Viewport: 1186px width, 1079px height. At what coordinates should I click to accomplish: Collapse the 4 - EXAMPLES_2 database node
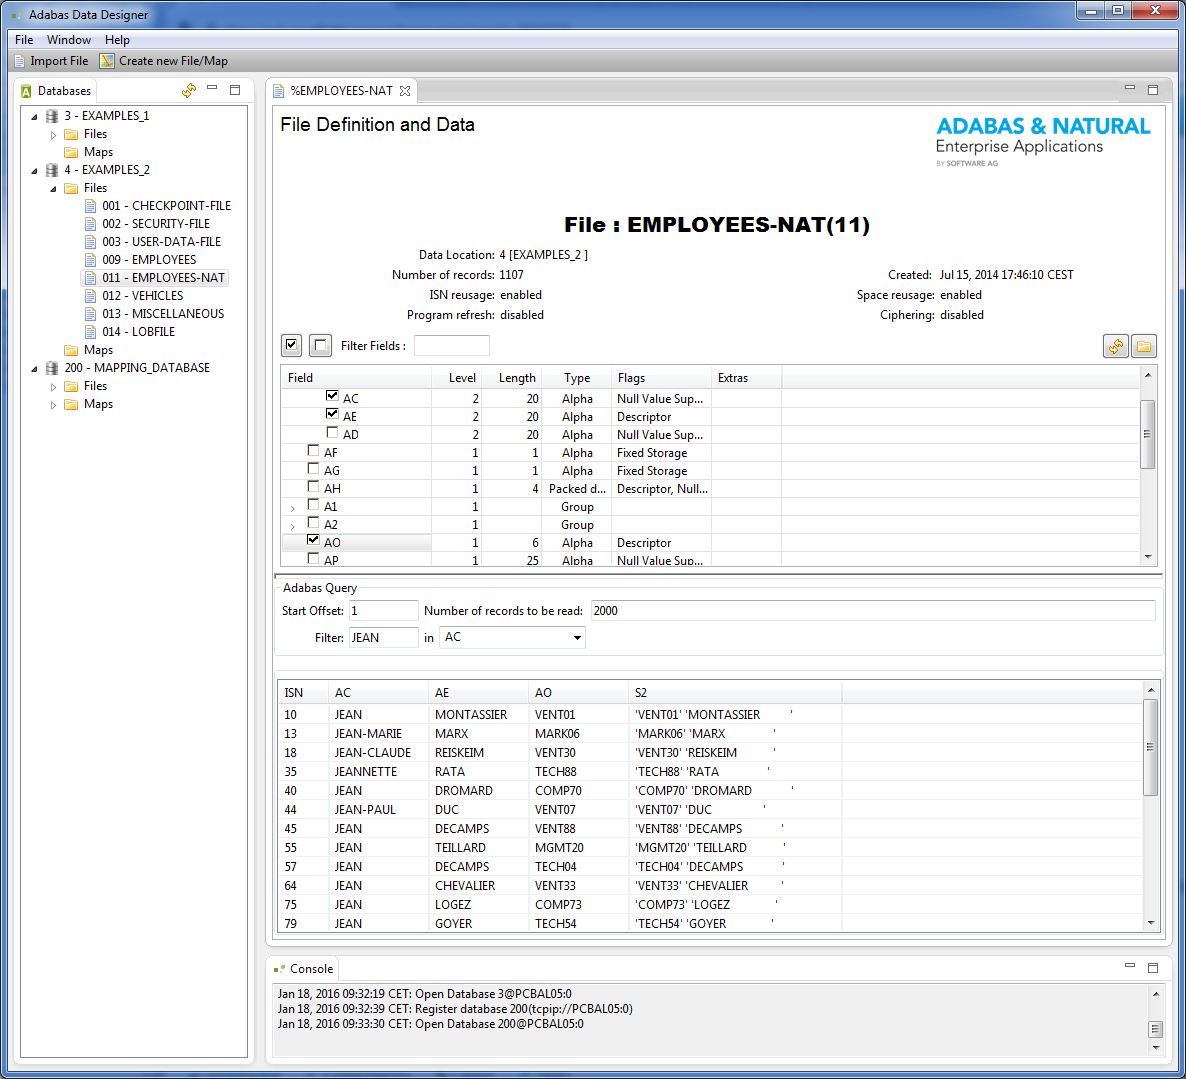coord(35,169)
